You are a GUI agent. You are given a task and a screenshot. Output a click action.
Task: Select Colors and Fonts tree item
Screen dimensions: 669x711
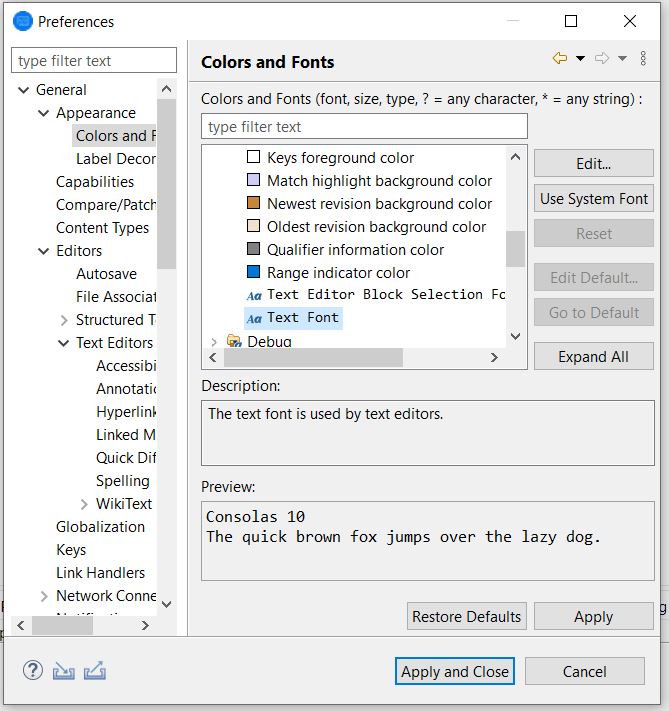(116, 136)
